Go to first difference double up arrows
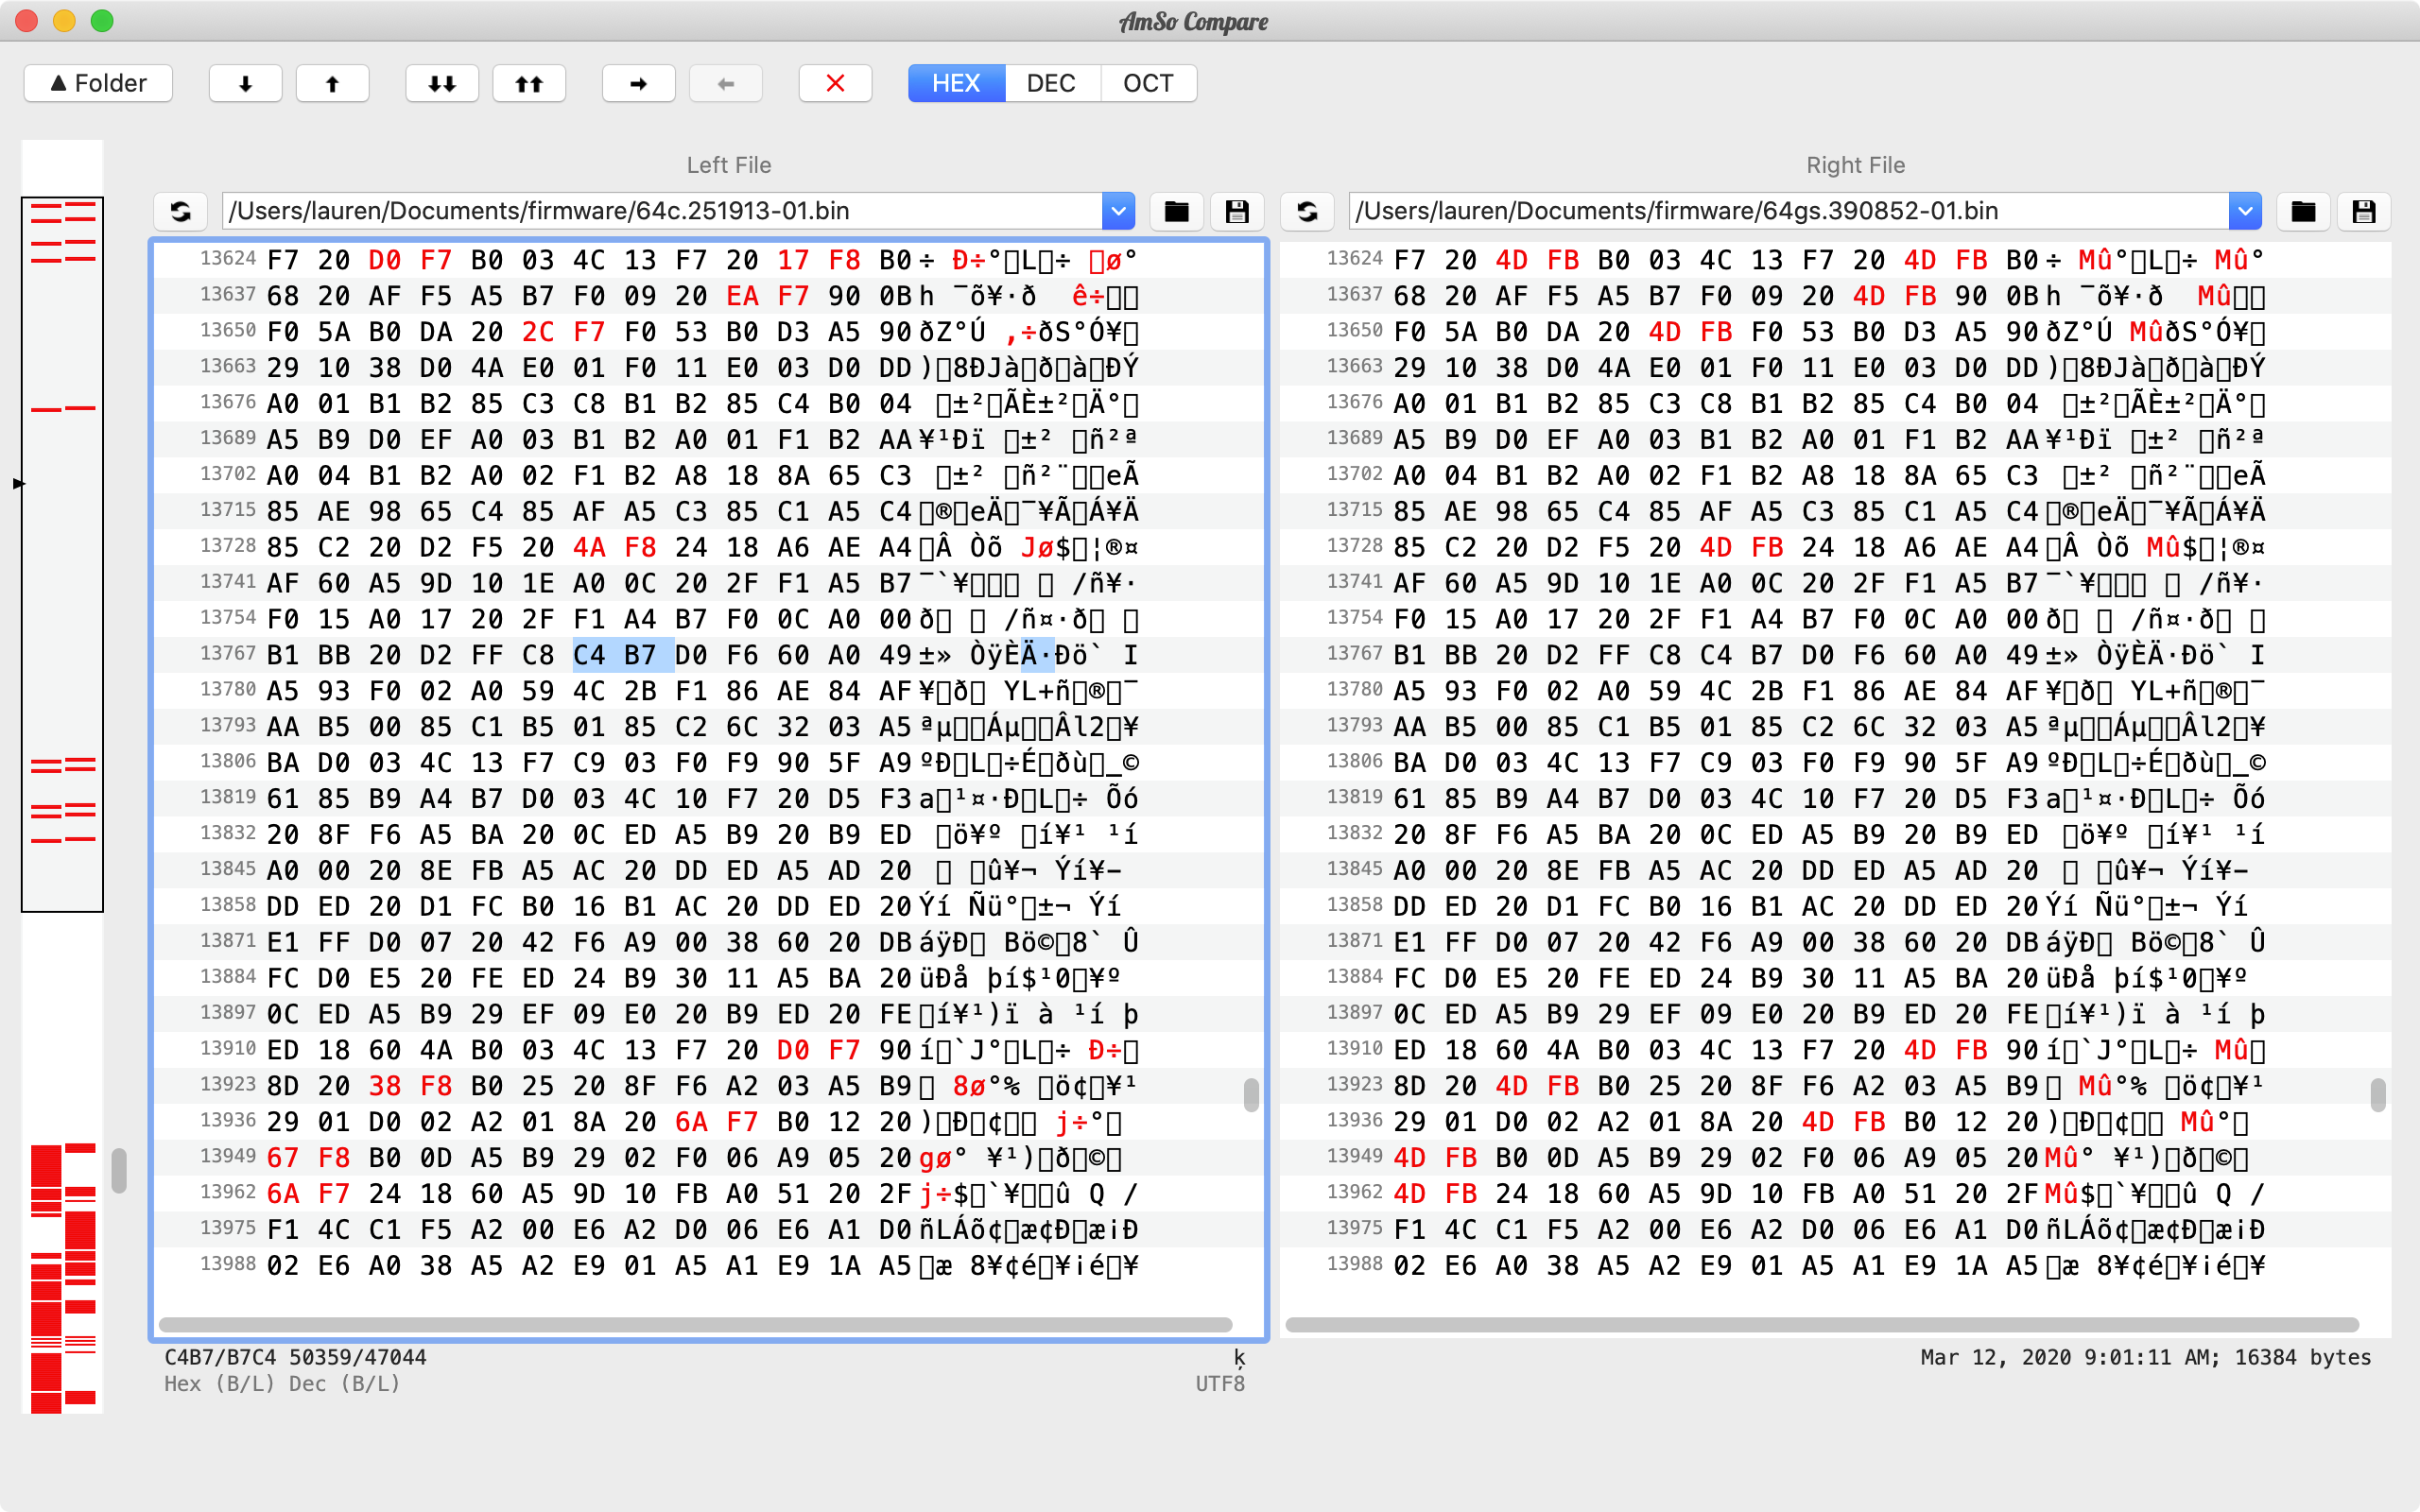The height and width of the screenshot is (1512, 2420). [x=529, y=83]
